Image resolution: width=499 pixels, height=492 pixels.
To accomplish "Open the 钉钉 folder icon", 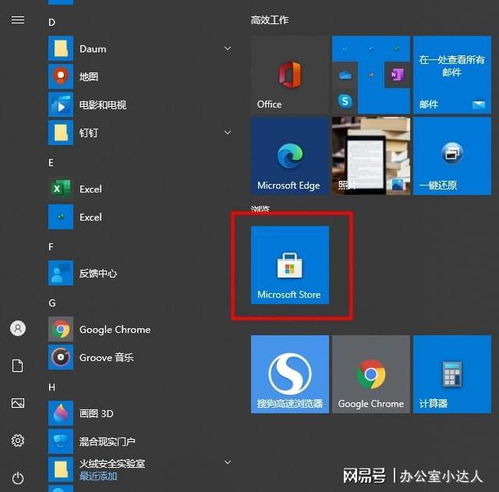I will coord(61,133).
